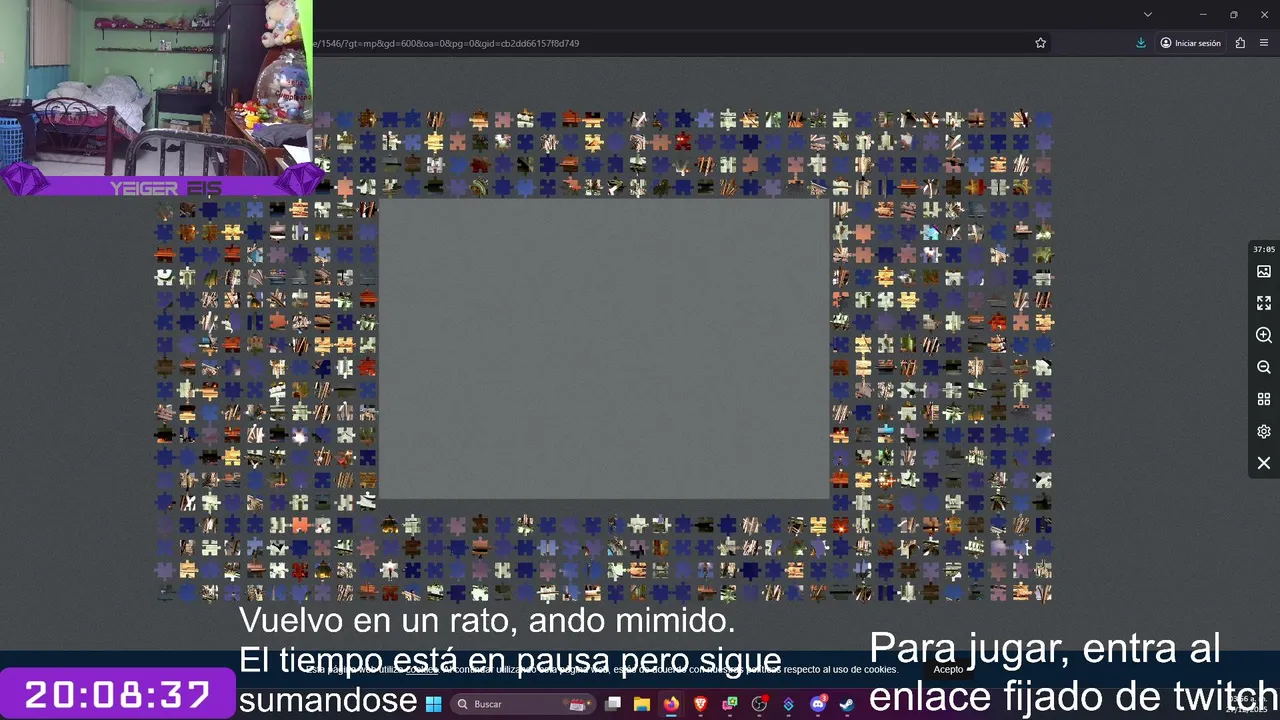The height and width of the screenshot is (720, 1280).
Task: Close the puzzle sidebar with X
Action: point(1264,463)
